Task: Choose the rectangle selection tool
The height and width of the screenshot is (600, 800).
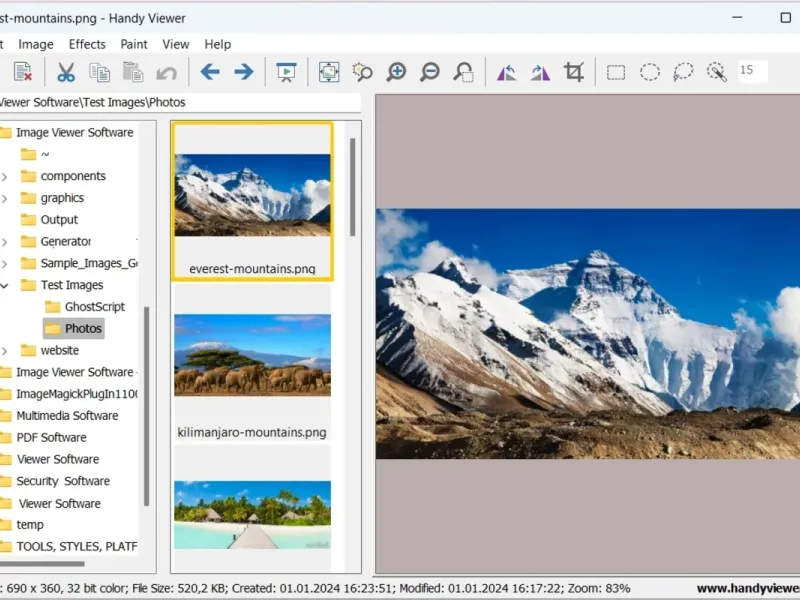Action: click(x=616, y=72)
